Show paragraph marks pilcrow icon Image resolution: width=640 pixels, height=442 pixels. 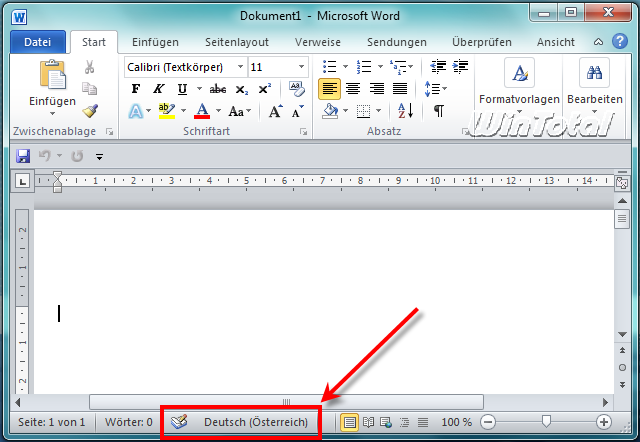(439, 111)
